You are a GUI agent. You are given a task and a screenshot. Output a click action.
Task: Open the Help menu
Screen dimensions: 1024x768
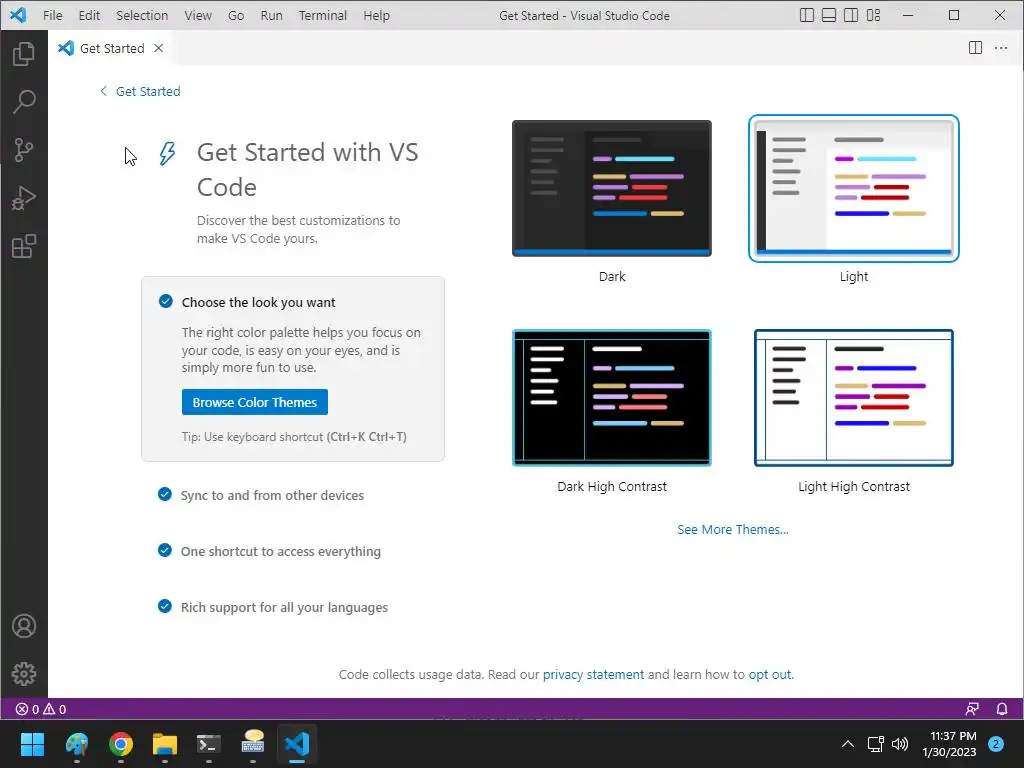(x=376, y=15)
